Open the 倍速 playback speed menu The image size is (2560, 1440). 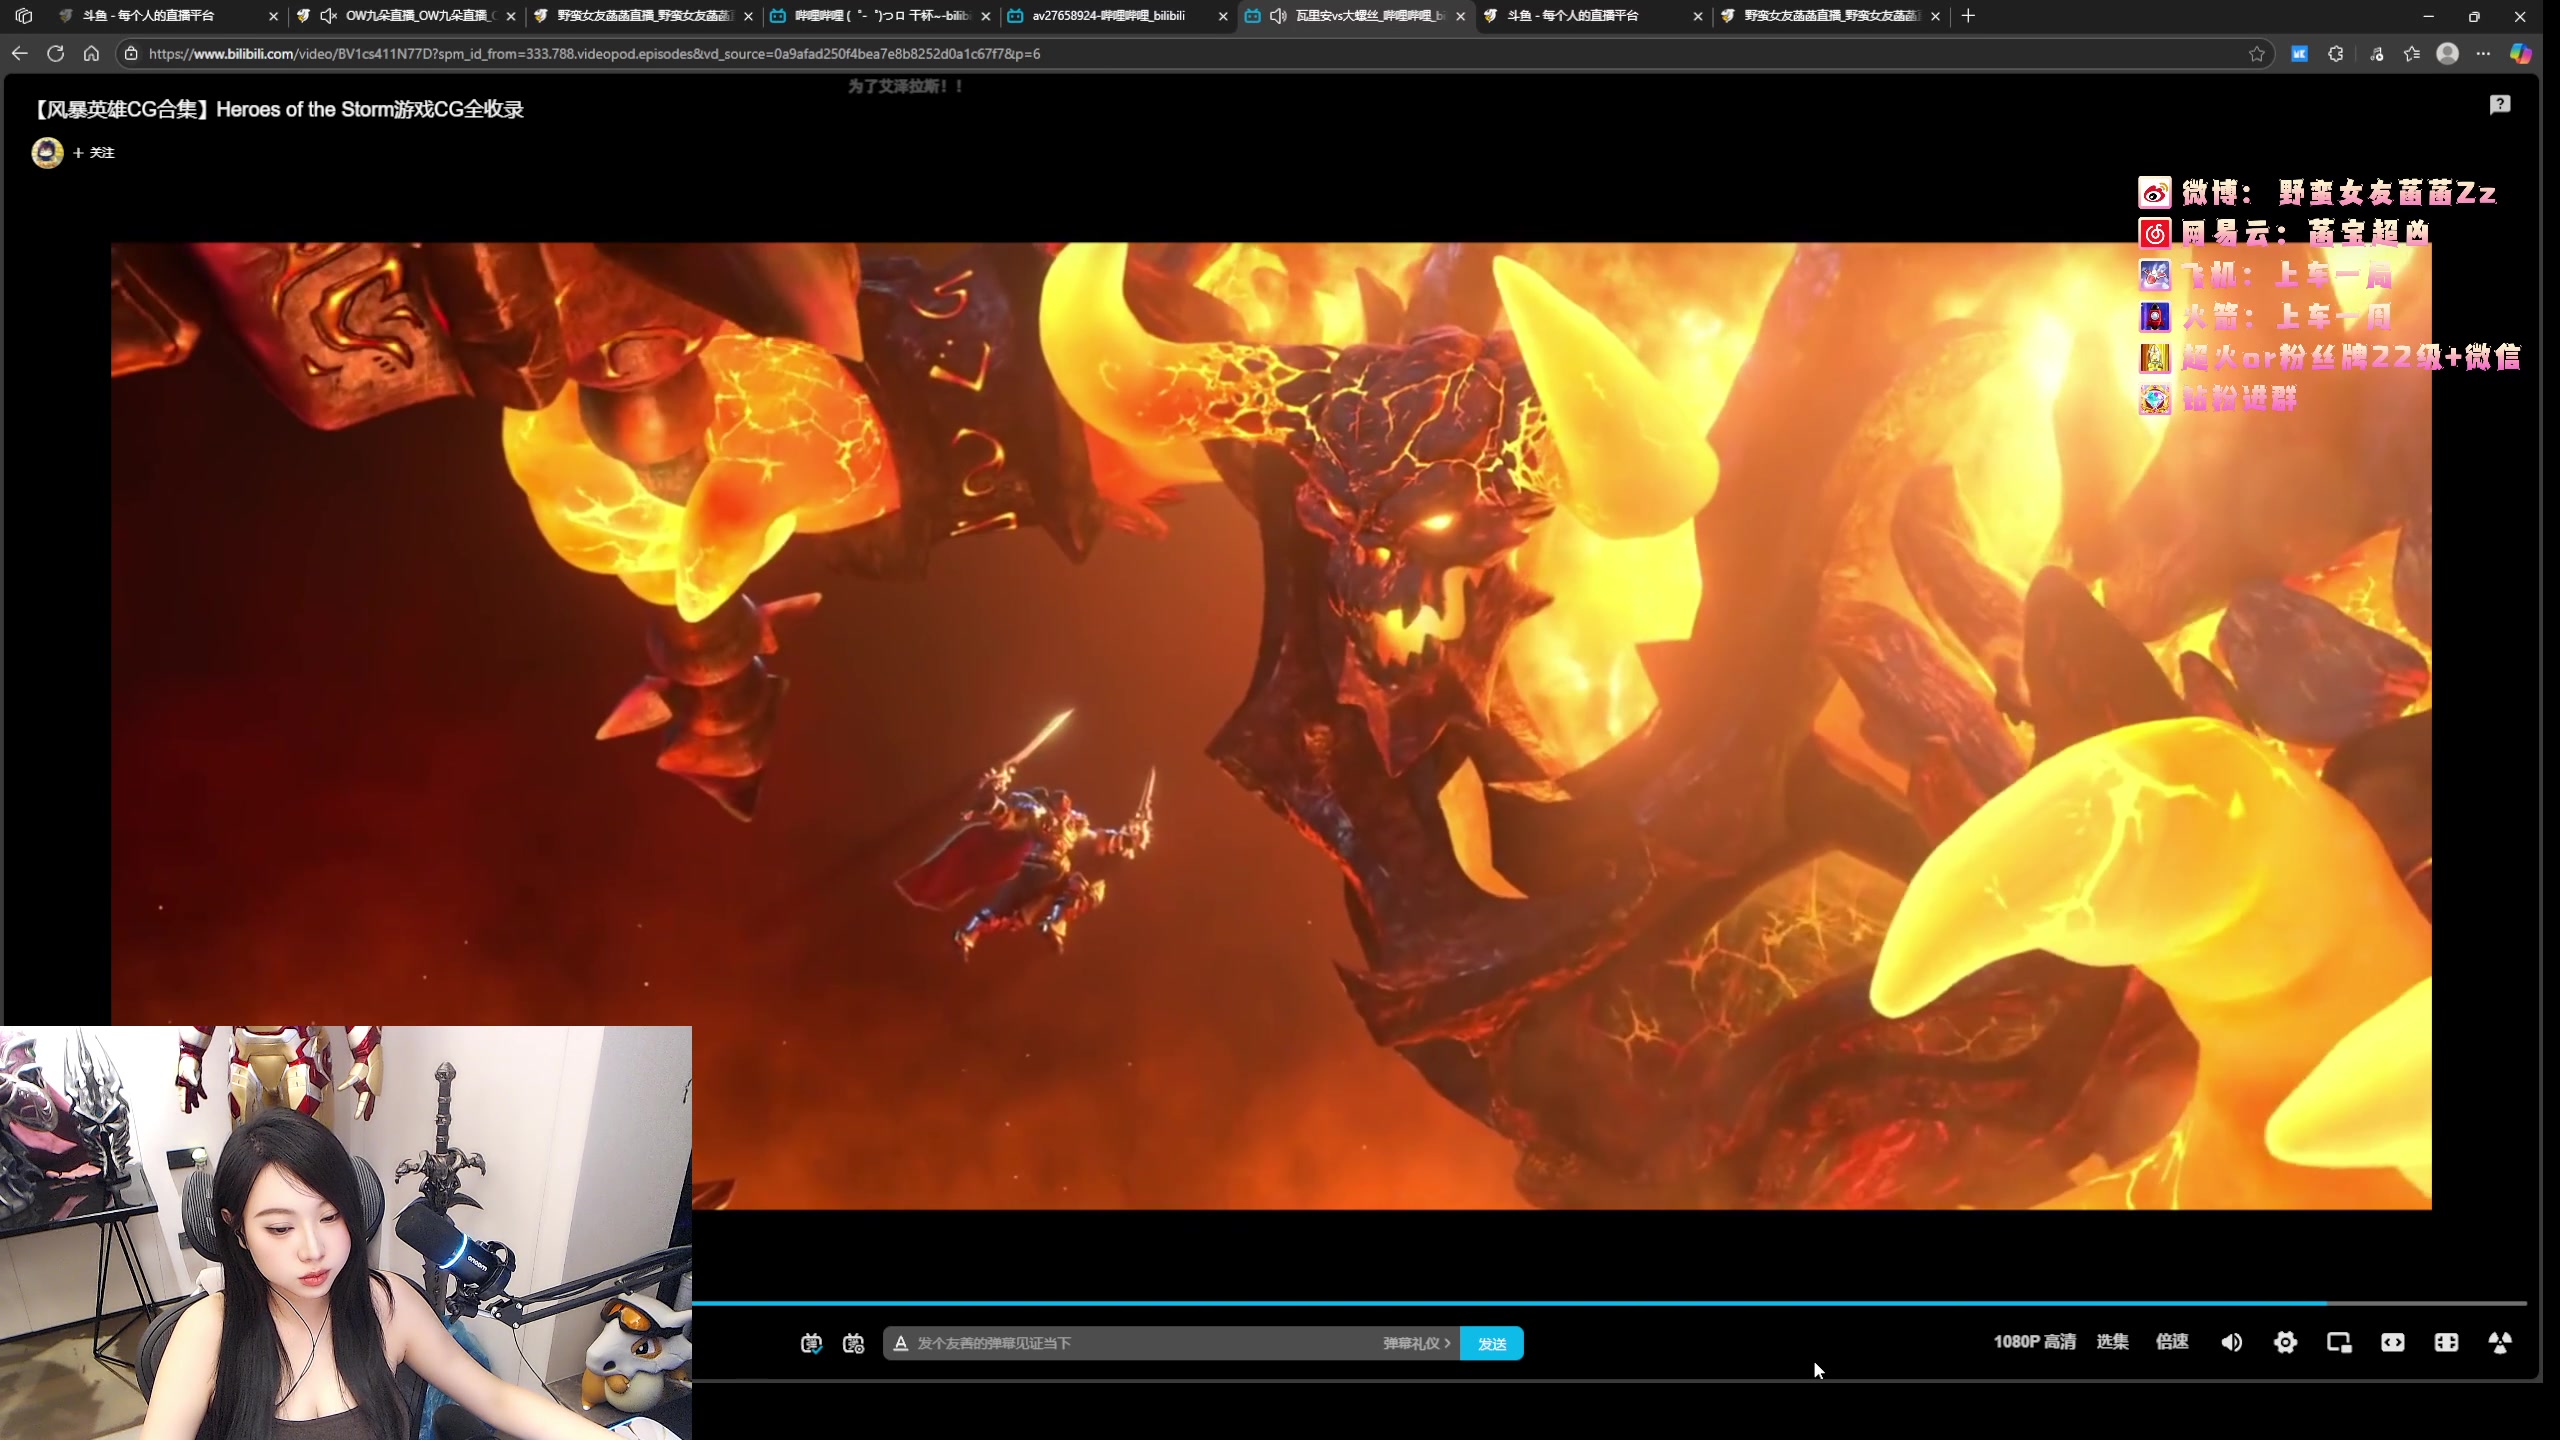pos(2172,1342)
